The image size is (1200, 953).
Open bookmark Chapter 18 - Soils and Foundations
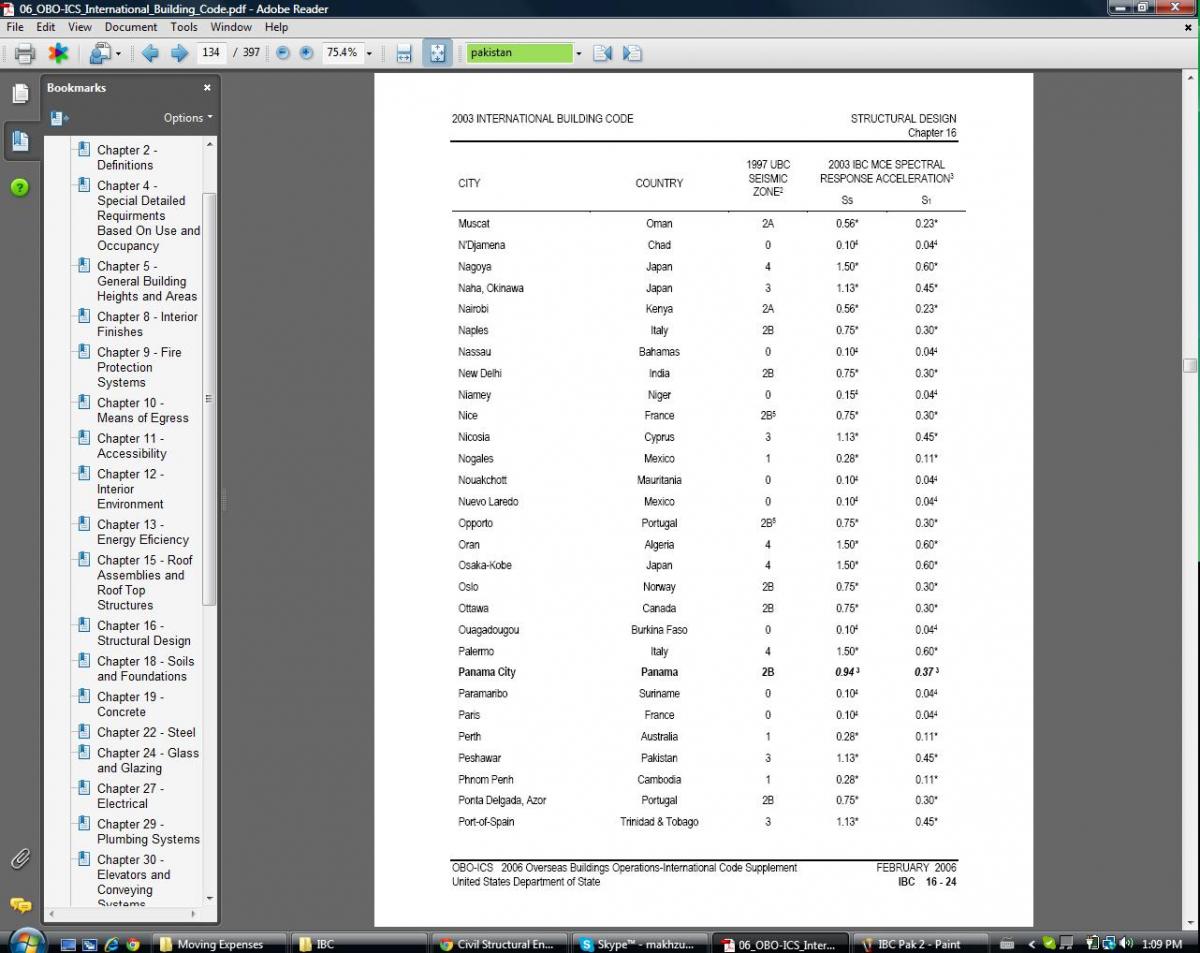(x=146, y=668)
